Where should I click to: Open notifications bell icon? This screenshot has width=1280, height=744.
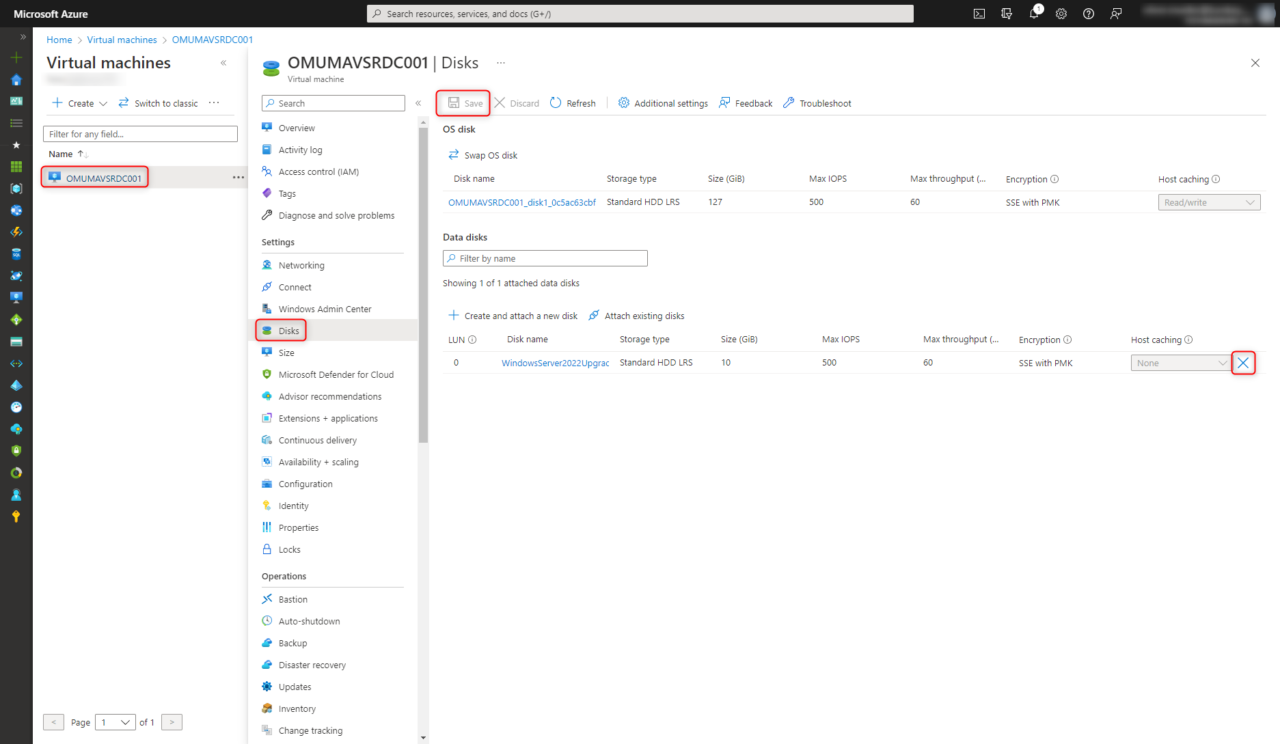tap(1034, 13)
